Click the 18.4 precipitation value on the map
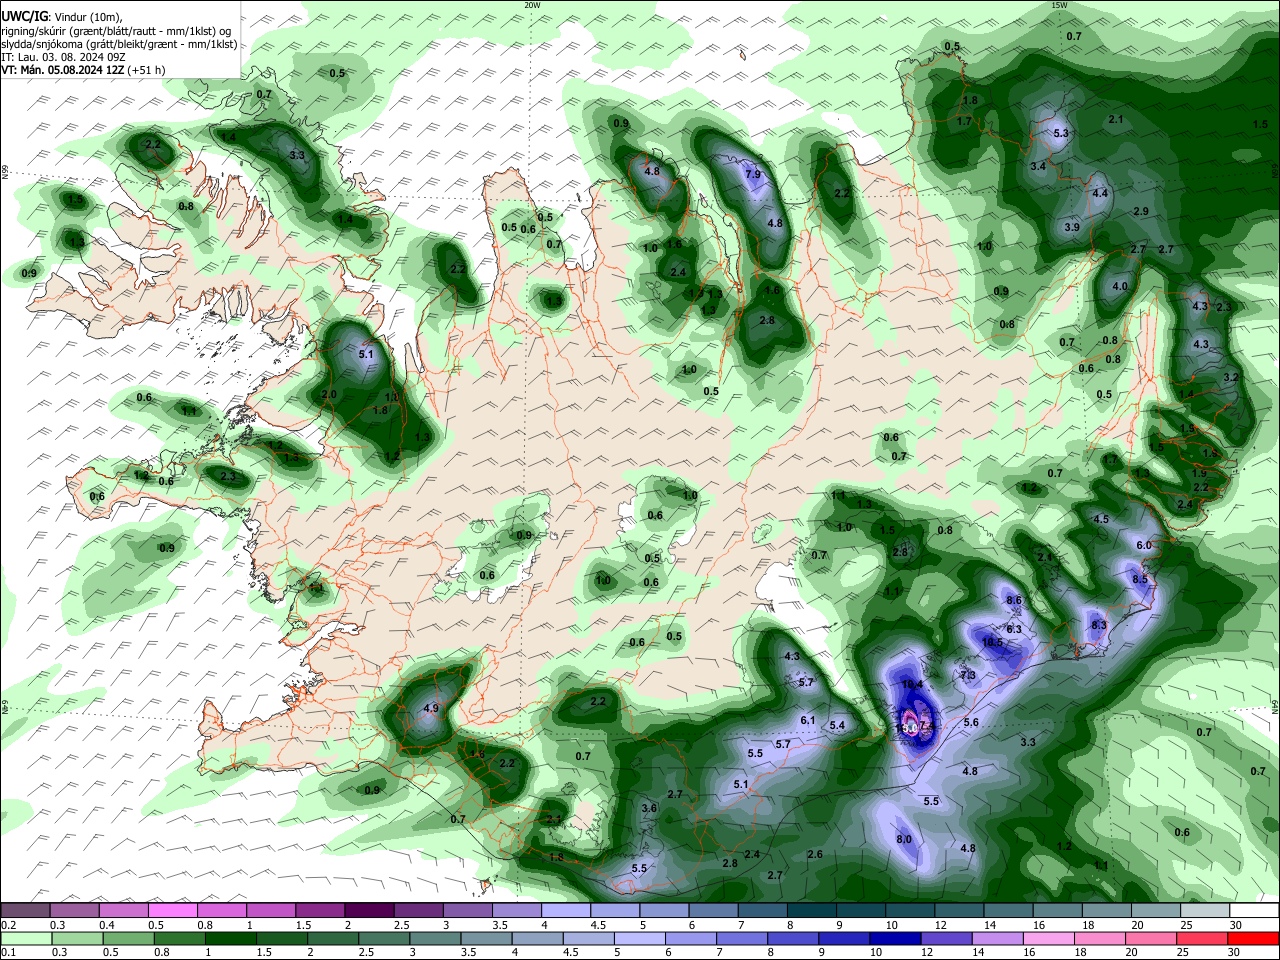 [x=911, y=685]
